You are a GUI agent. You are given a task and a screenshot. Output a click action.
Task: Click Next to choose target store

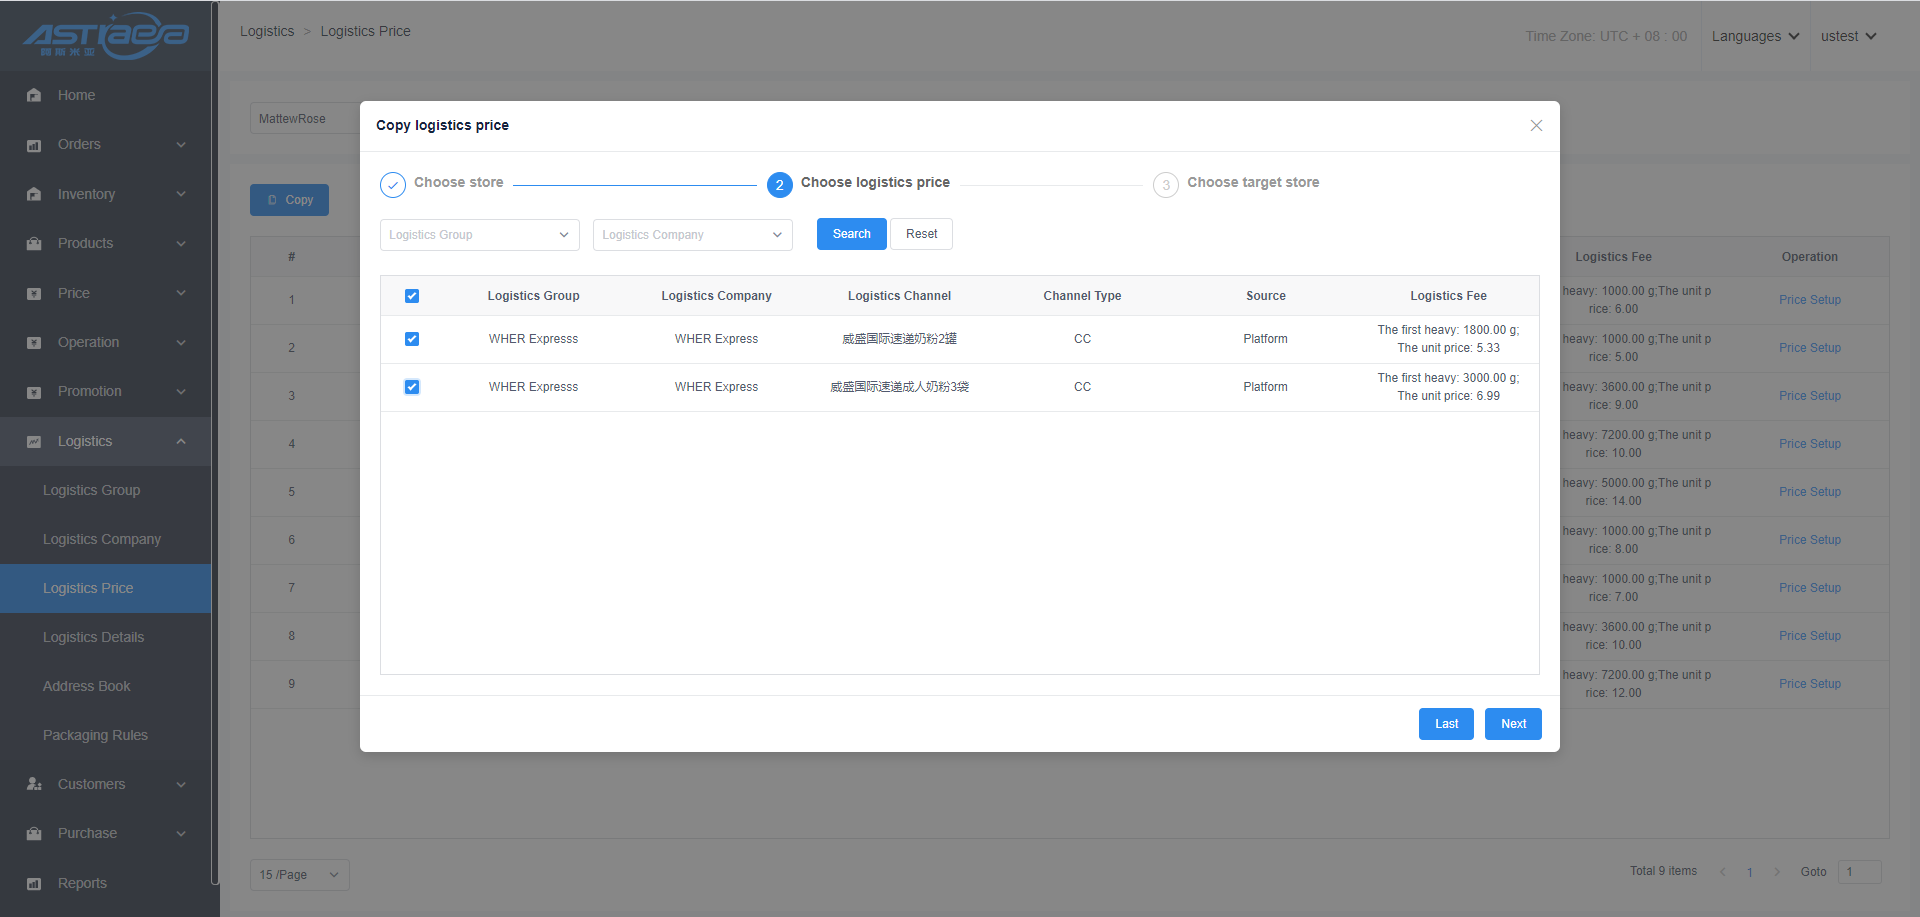[x=1513, y=724]
